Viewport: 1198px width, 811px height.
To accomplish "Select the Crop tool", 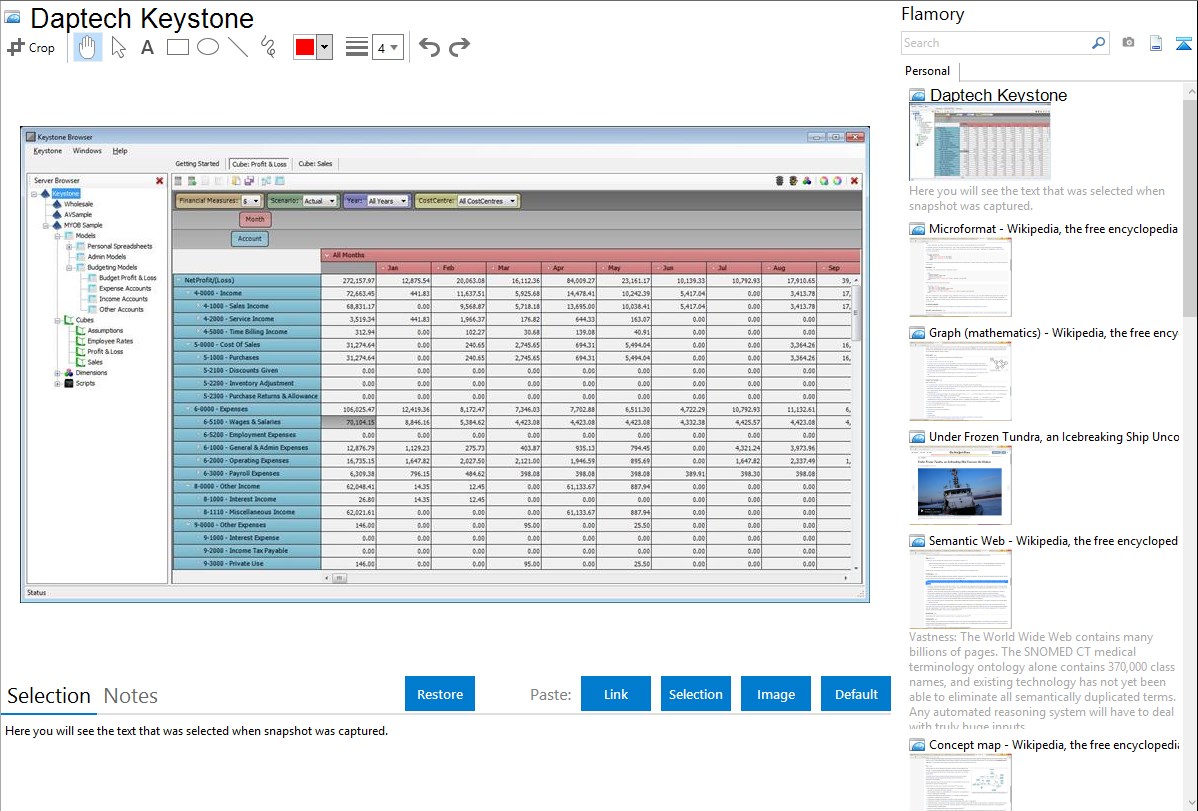I will pyautogui.click(x=31, y=47).
